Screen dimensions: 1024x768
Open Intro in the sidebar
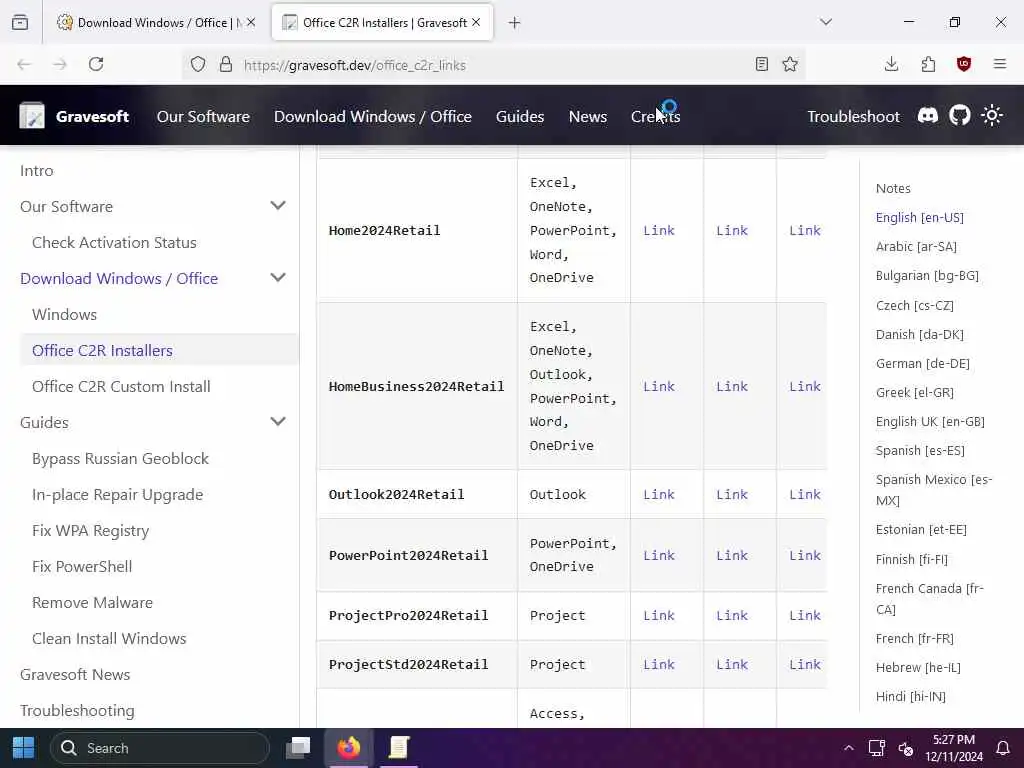pyautogui.click(x=37, y=170)
